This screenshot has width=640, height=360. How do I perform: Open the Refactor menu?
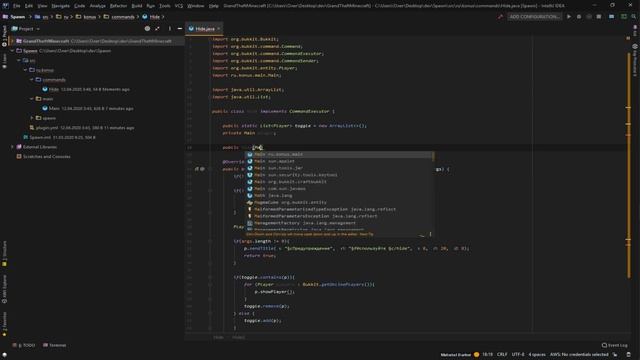click(x=118, y=6)
